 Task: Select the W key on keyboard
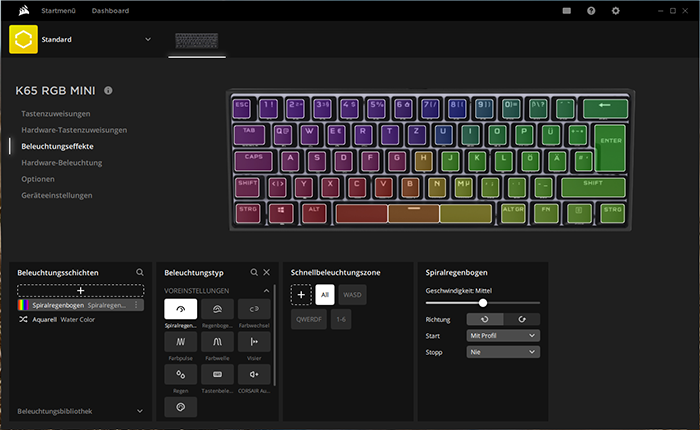[x=309, y=135]
